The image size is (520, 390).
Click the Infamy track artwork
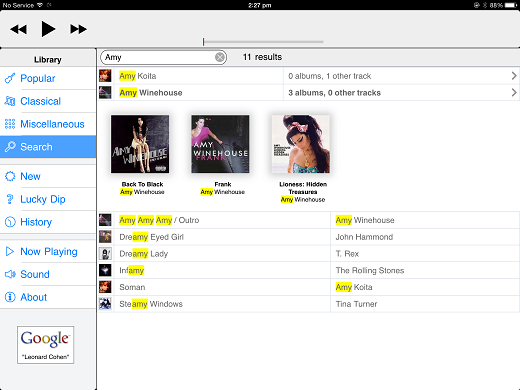[x=105, y=270]
